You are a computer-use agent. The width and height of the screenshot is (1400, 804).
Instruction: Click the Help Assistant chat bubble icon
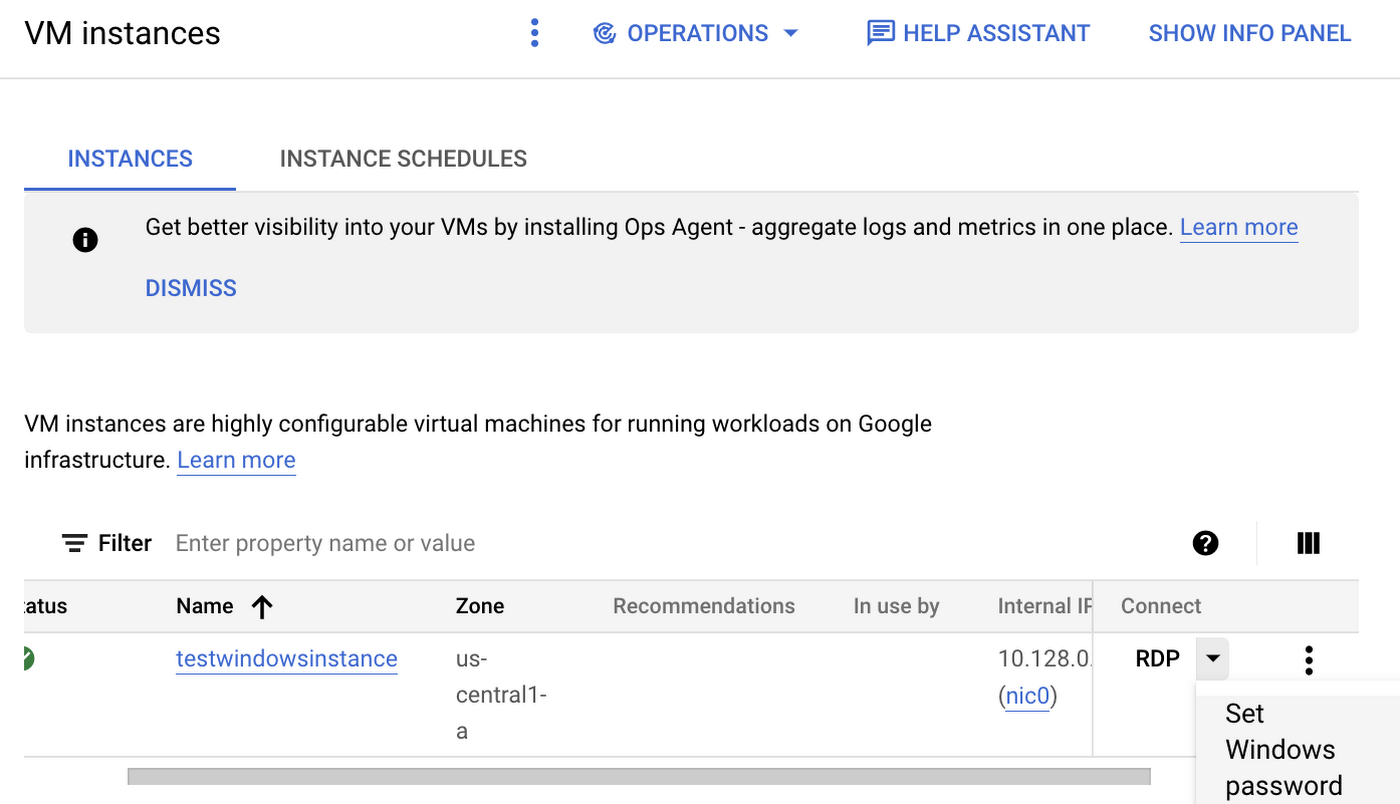[x=880, y=33]
